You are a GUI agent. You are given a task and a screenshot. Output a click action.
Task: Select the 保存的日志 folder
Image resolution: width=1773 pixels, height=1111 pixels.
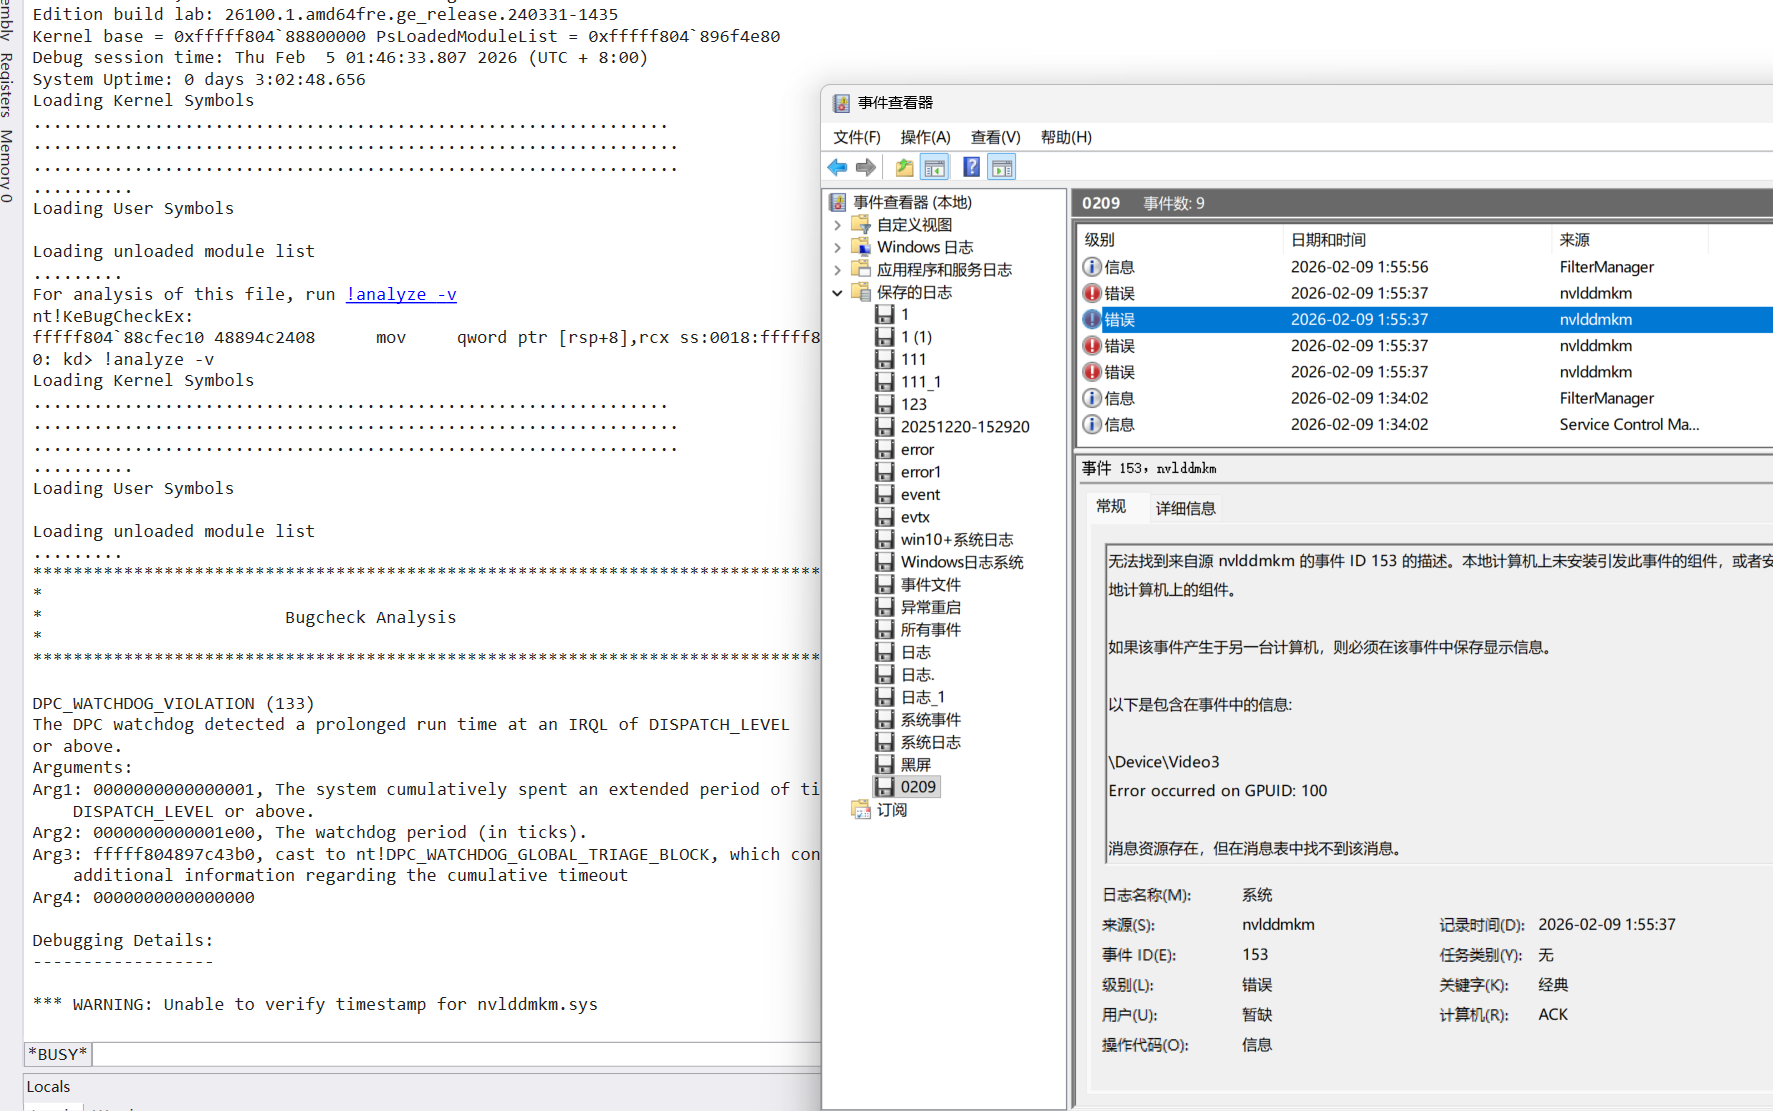click(x=914, y=292)
